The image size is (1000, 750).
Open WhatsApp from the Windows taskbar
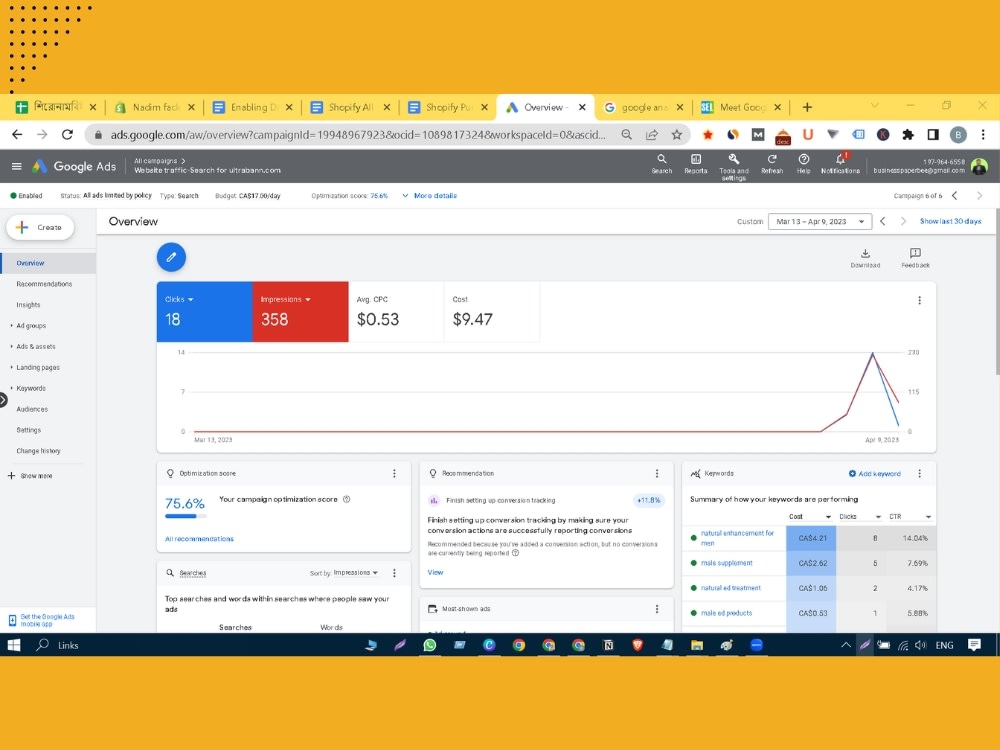[x=430, y=645]
